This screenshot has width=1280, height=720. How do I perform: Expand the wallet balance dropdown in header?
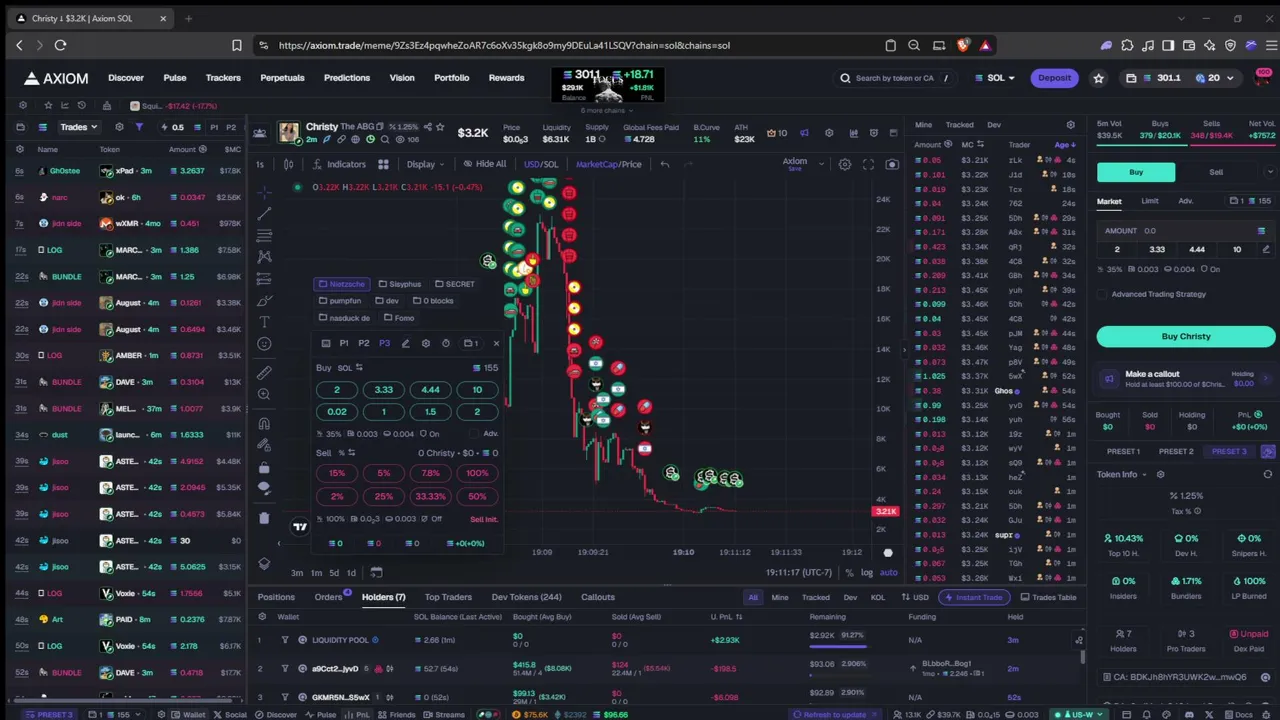click(x=1229, y=78)
